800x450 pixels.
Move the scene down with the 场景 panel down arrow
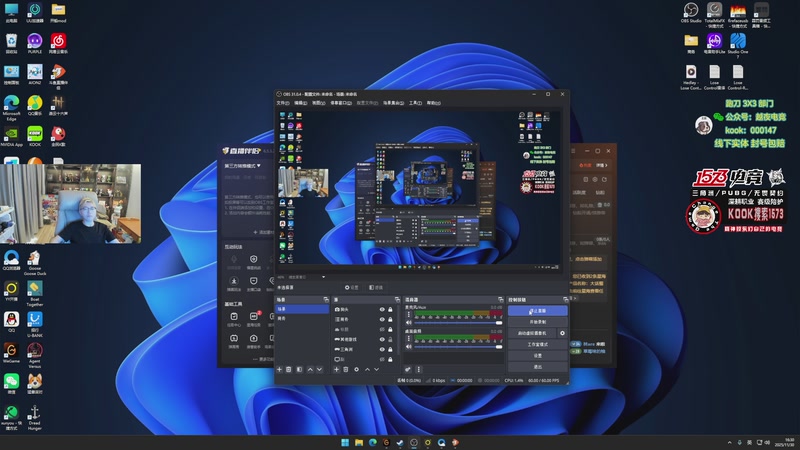(320, 369)
